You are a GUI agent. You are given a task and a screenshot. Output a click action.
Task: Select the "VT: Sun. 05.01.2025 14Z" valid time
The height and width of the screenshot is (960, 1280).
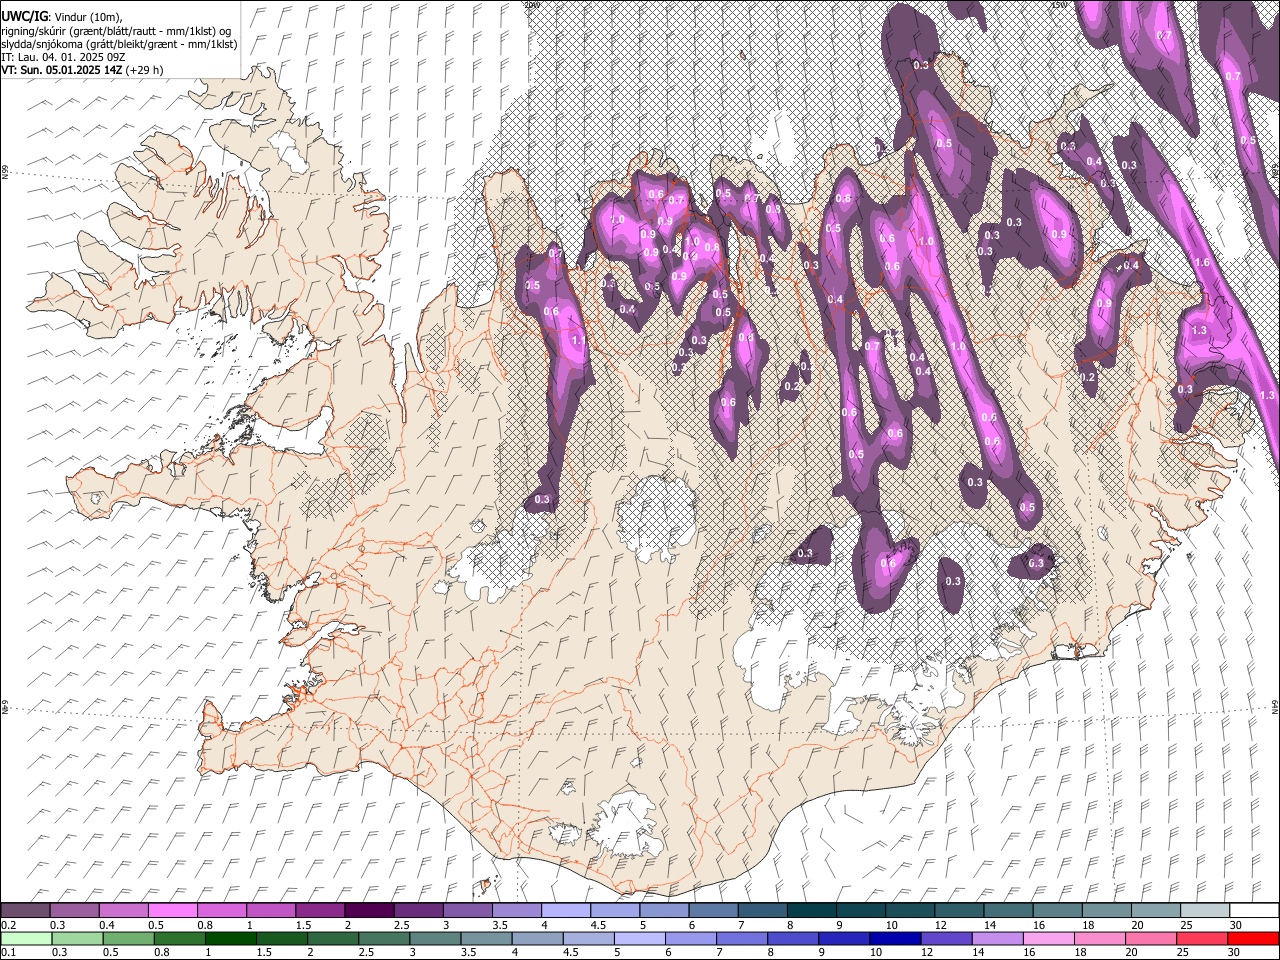(x=62, y=70)
